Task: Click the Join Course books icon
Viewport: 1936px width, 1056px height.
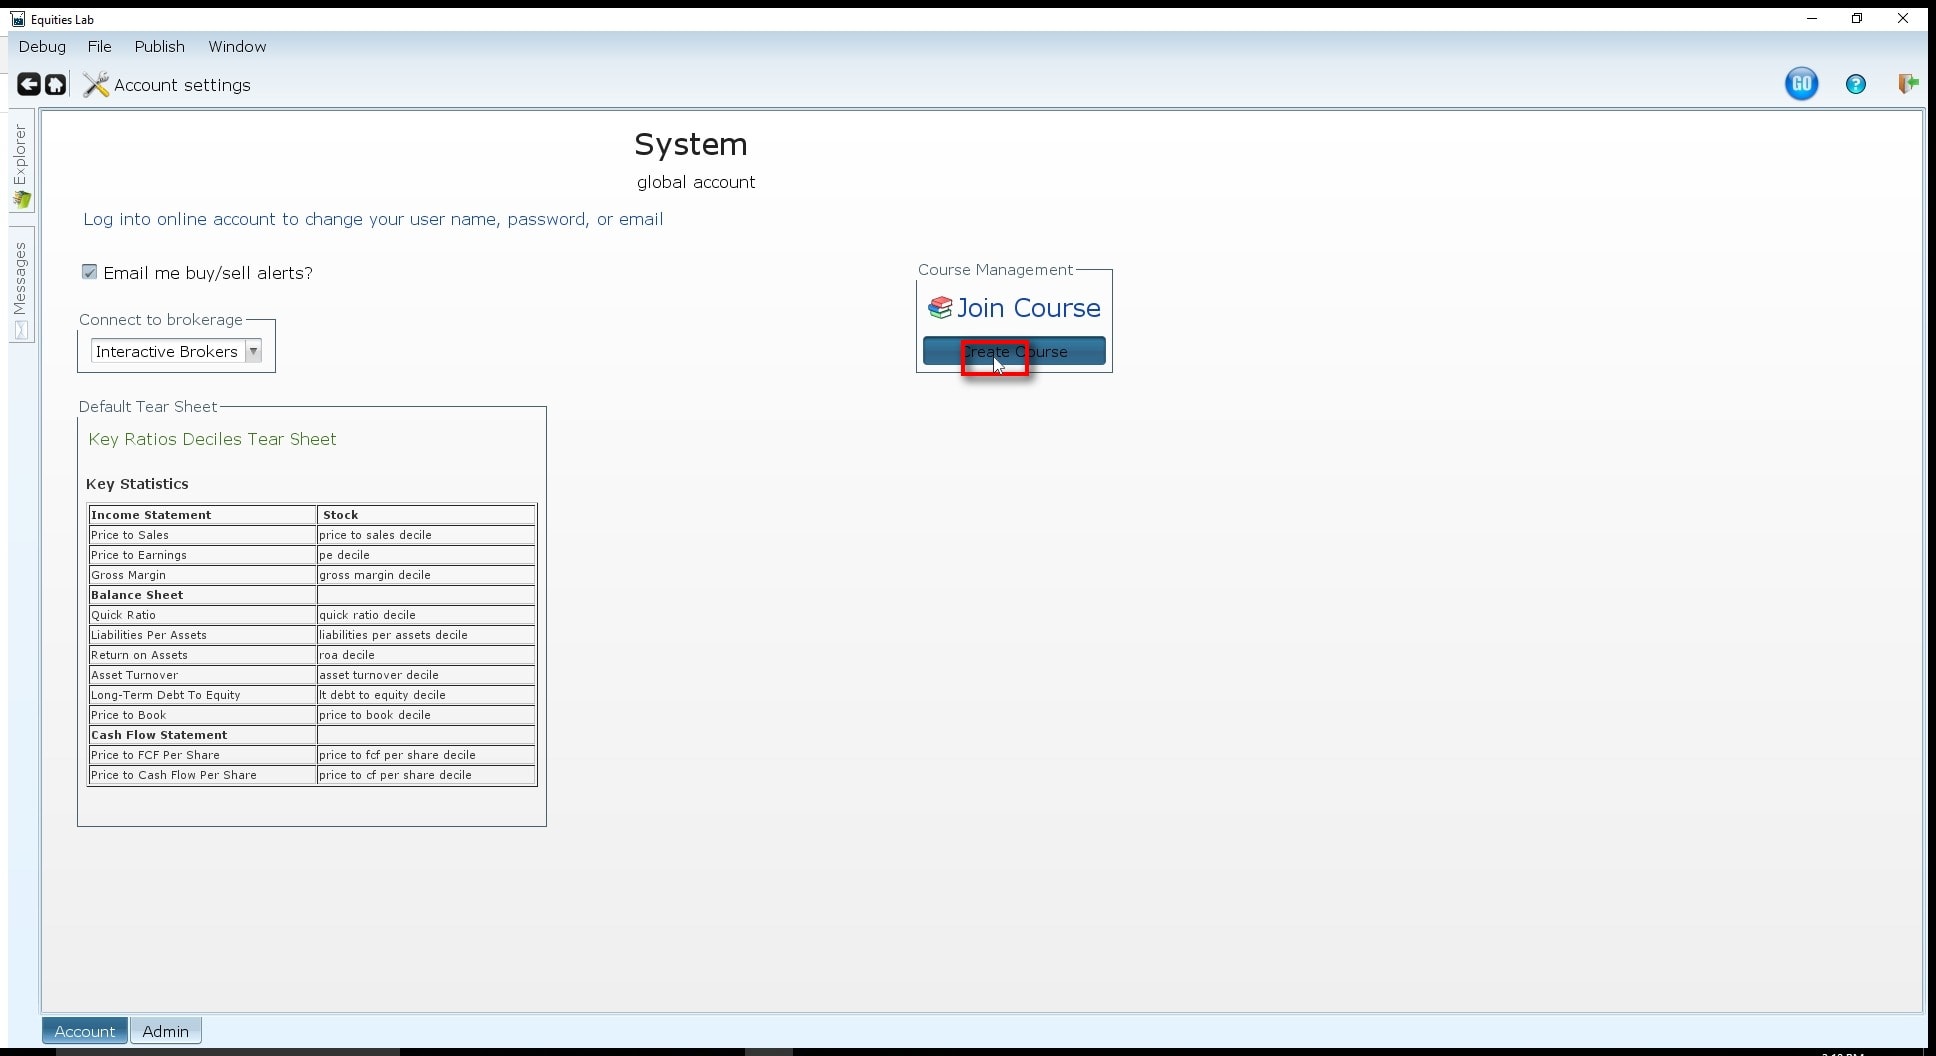Action: coord(940,308)
